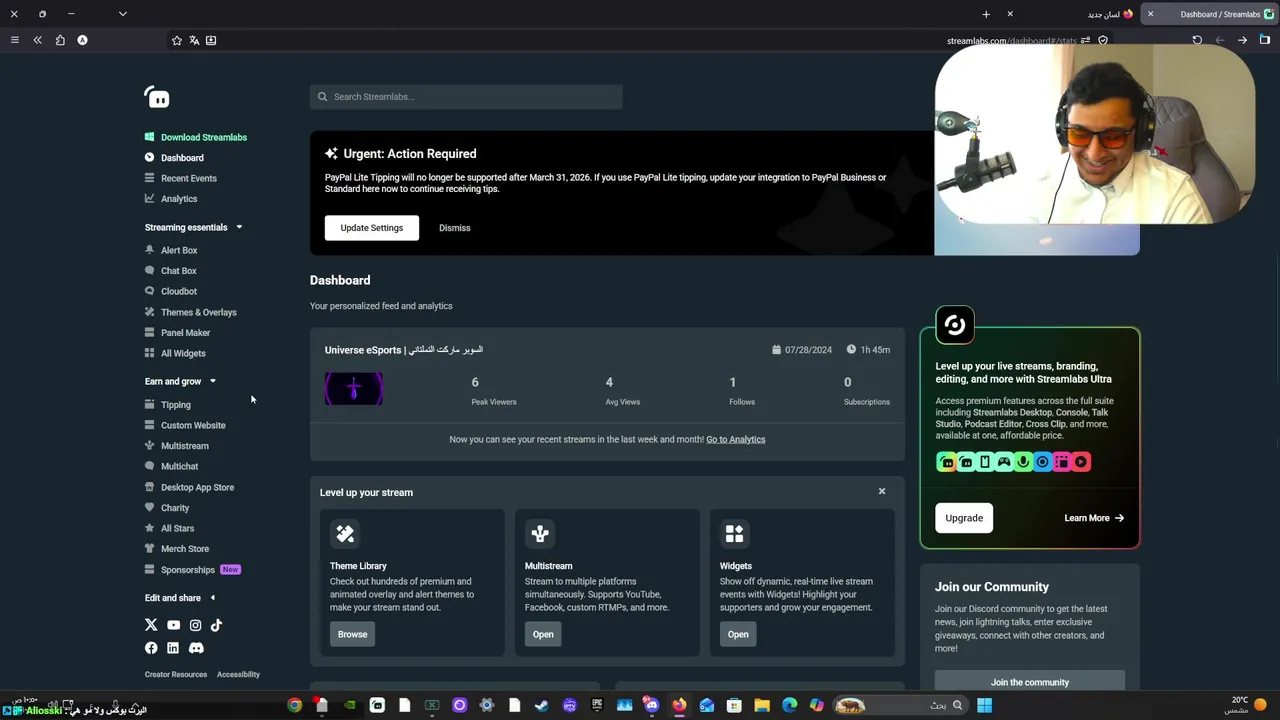Open the TikTok social icon
Image resolution: width=1280 pixels, height=720 pixels.
pos(216,625)
